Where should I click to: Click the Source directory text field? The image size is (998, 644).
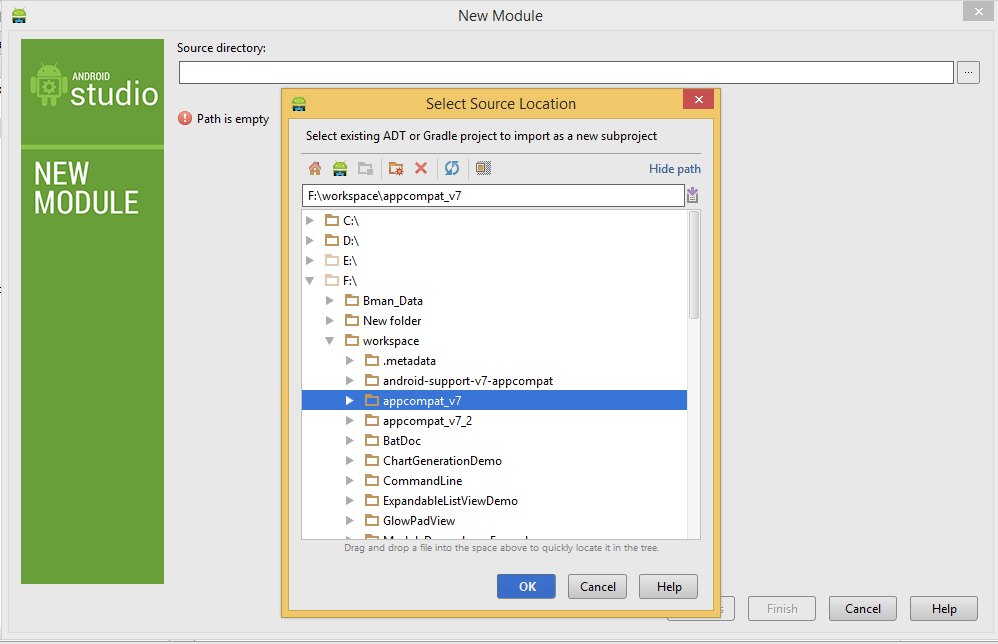click(x=566, y=73)
